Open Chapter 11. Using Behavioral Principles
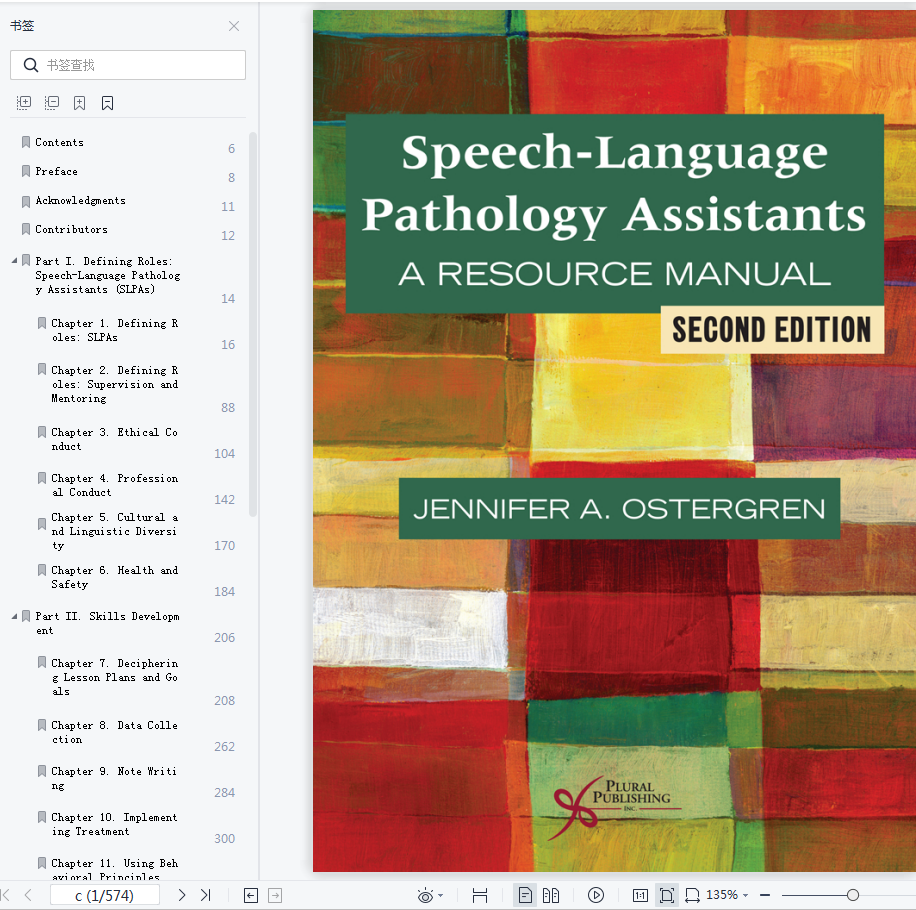916x910 pixels. 114,870
